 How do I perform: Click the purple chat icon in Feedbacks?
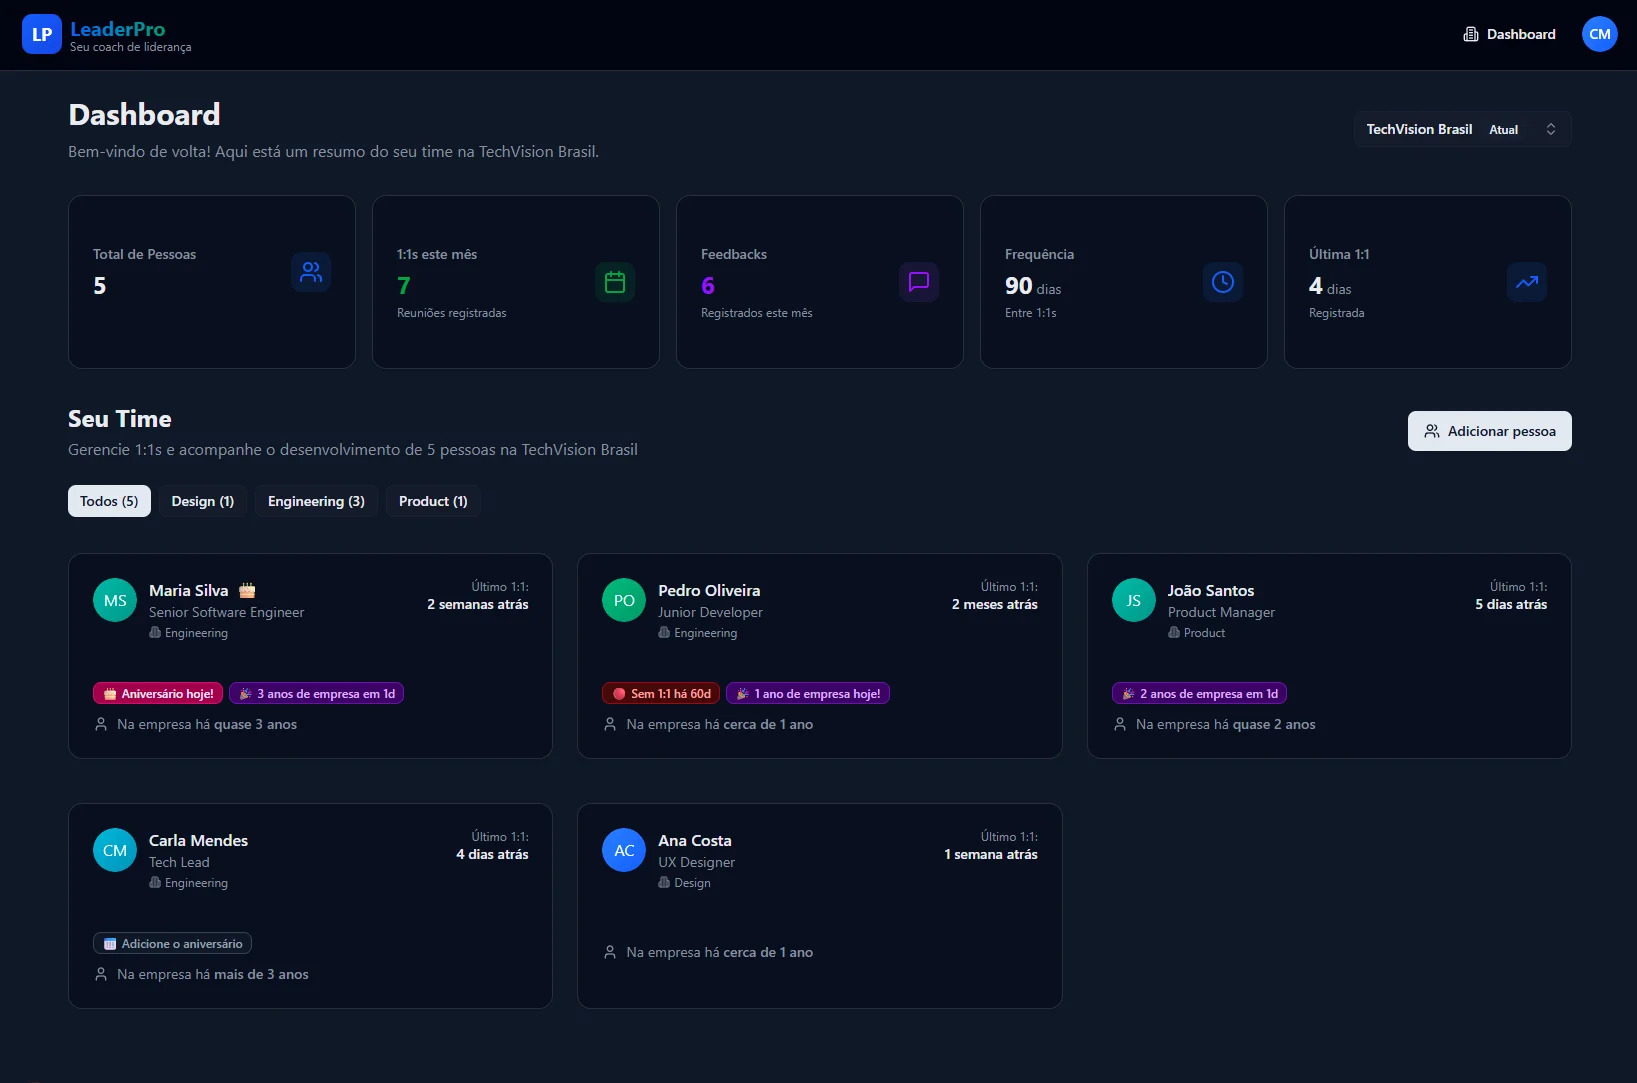tap(918, 282)
